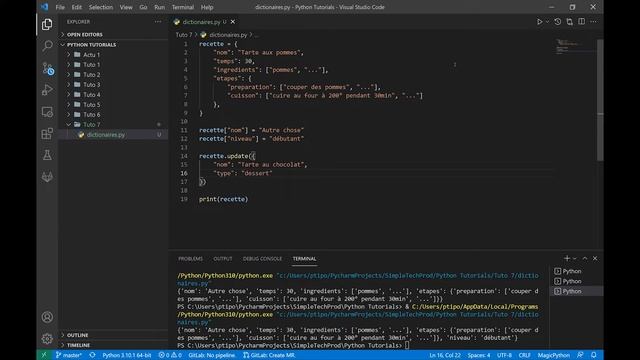
Task: Synchronize changes from the status bar
Action: coord(92,355)
